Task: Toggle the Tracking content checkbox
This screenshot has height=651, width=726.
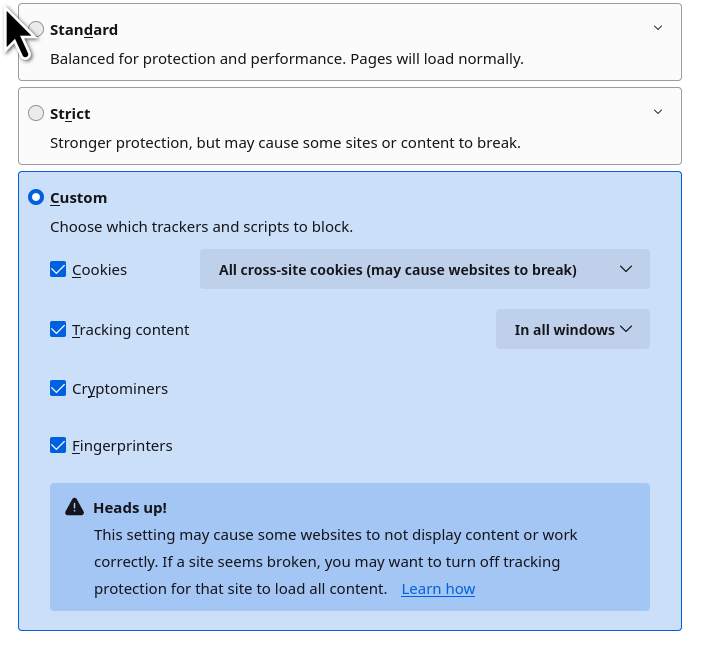Action: tap(58, 330)
